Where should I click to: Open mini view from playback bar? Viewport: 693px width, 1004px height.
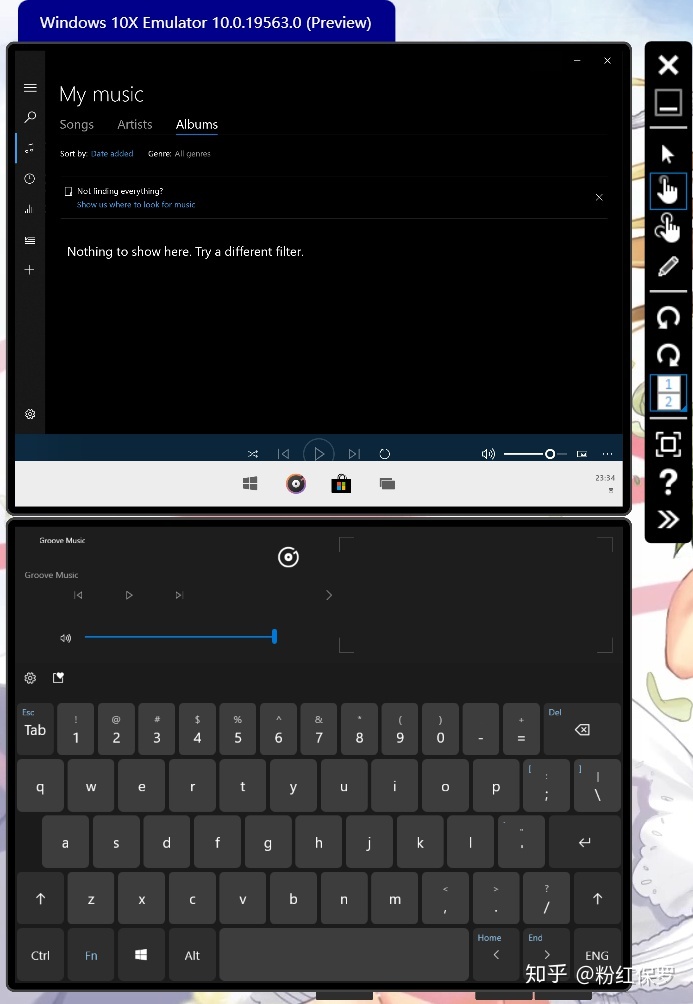582,454
